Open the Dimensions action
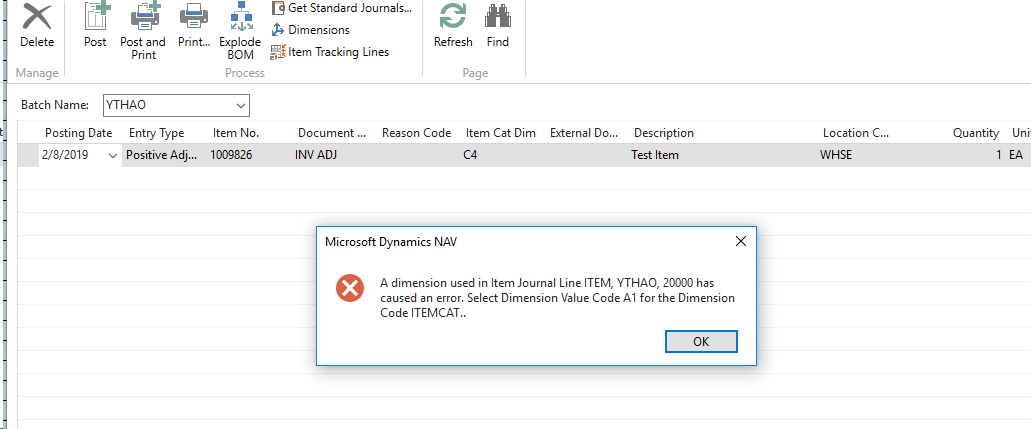This screenshot has width=1031, height=429. pos(310,30)
